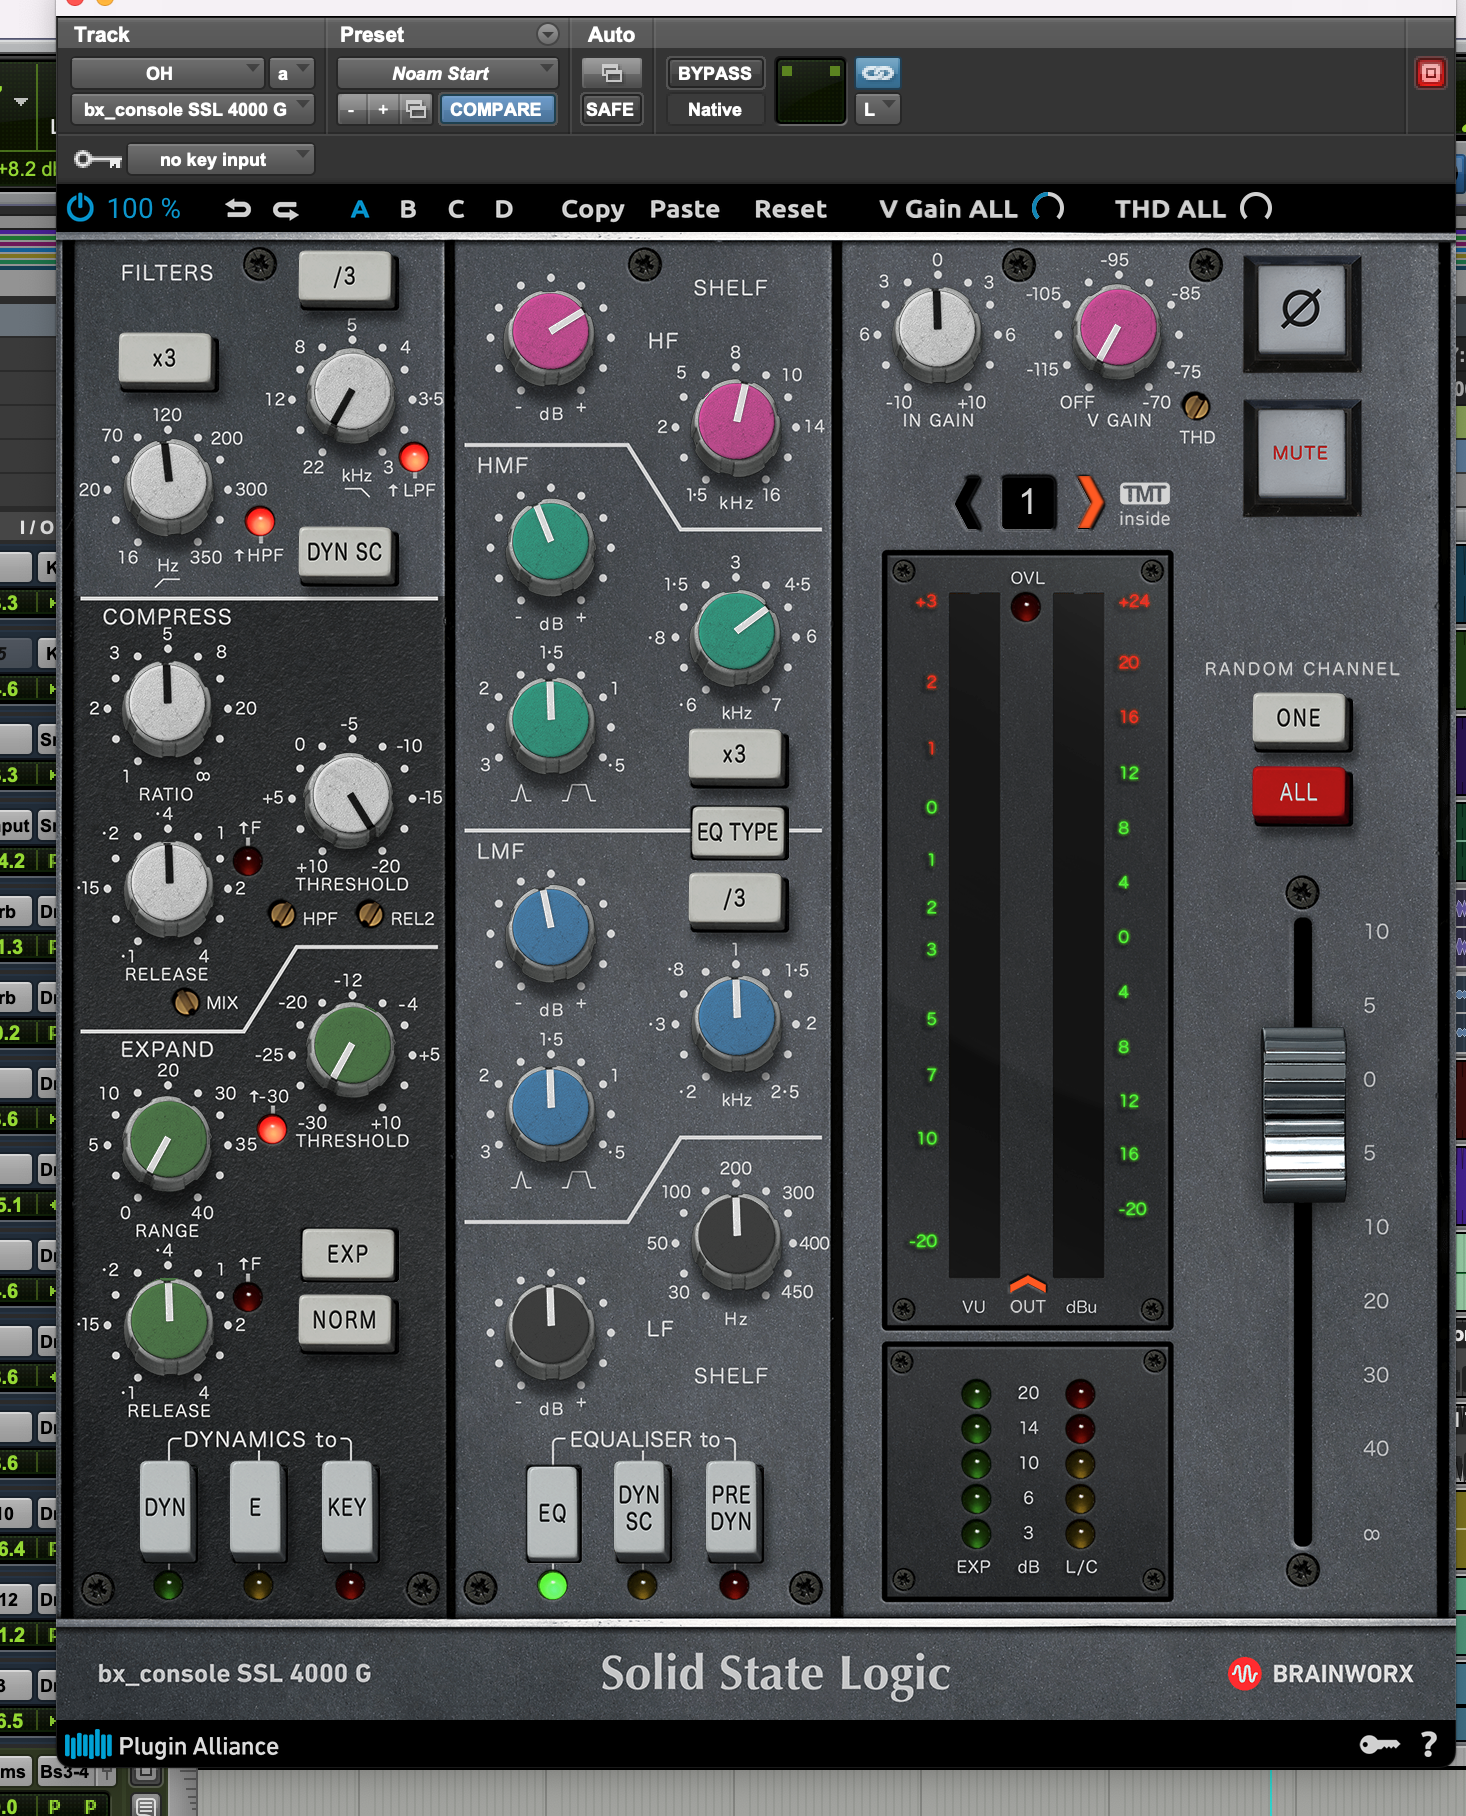Select settings slot A
This screenshot has height=1816, width=1466.
coord(360,209)
